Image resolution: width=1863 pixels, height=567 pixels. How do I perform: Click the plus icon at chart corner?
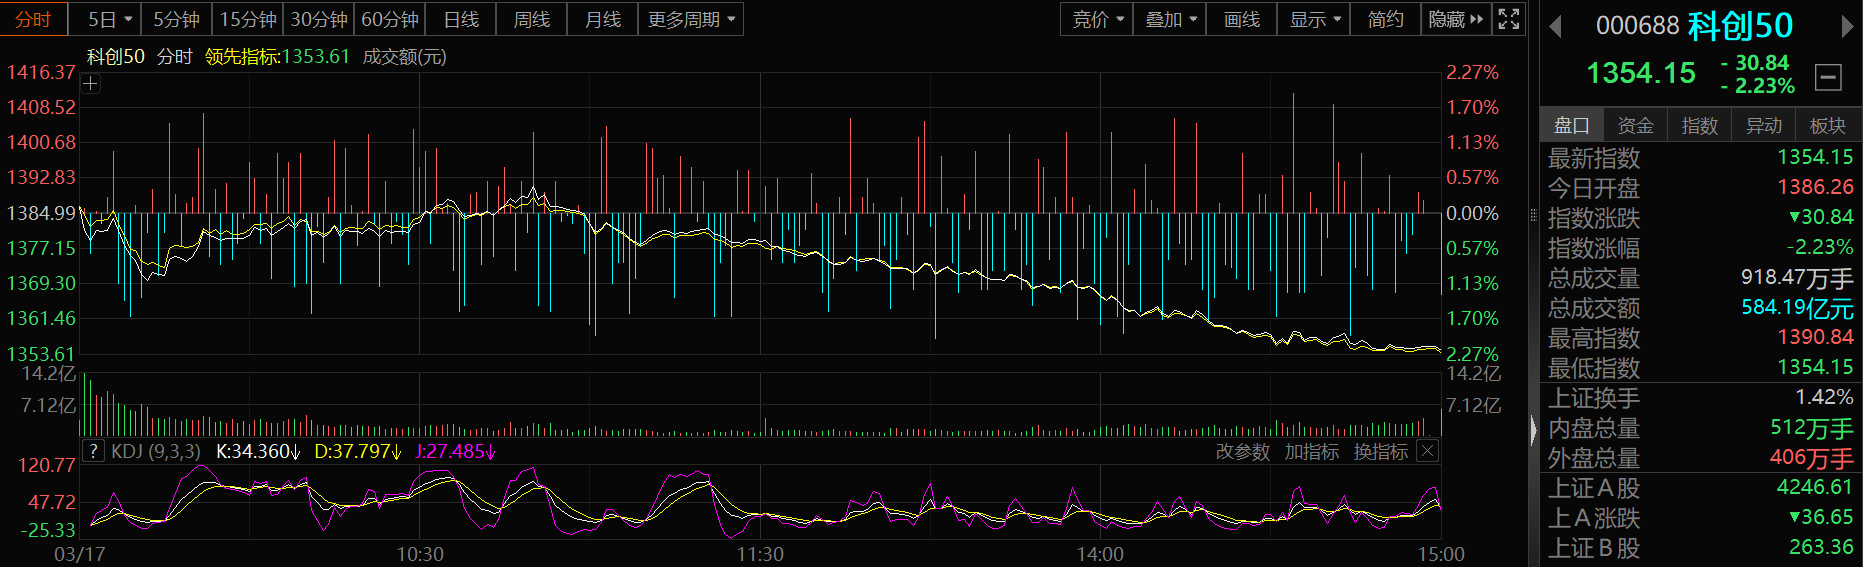pyautogui.click(x=90, y=84)
